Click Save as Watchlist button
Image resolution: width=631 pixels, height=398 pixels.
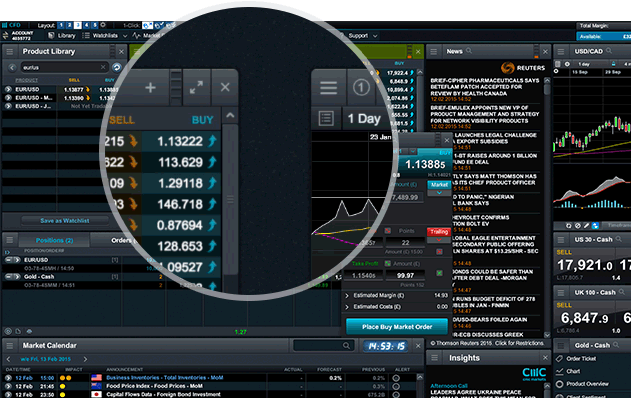pyautogui.click(x=64, y=221)
